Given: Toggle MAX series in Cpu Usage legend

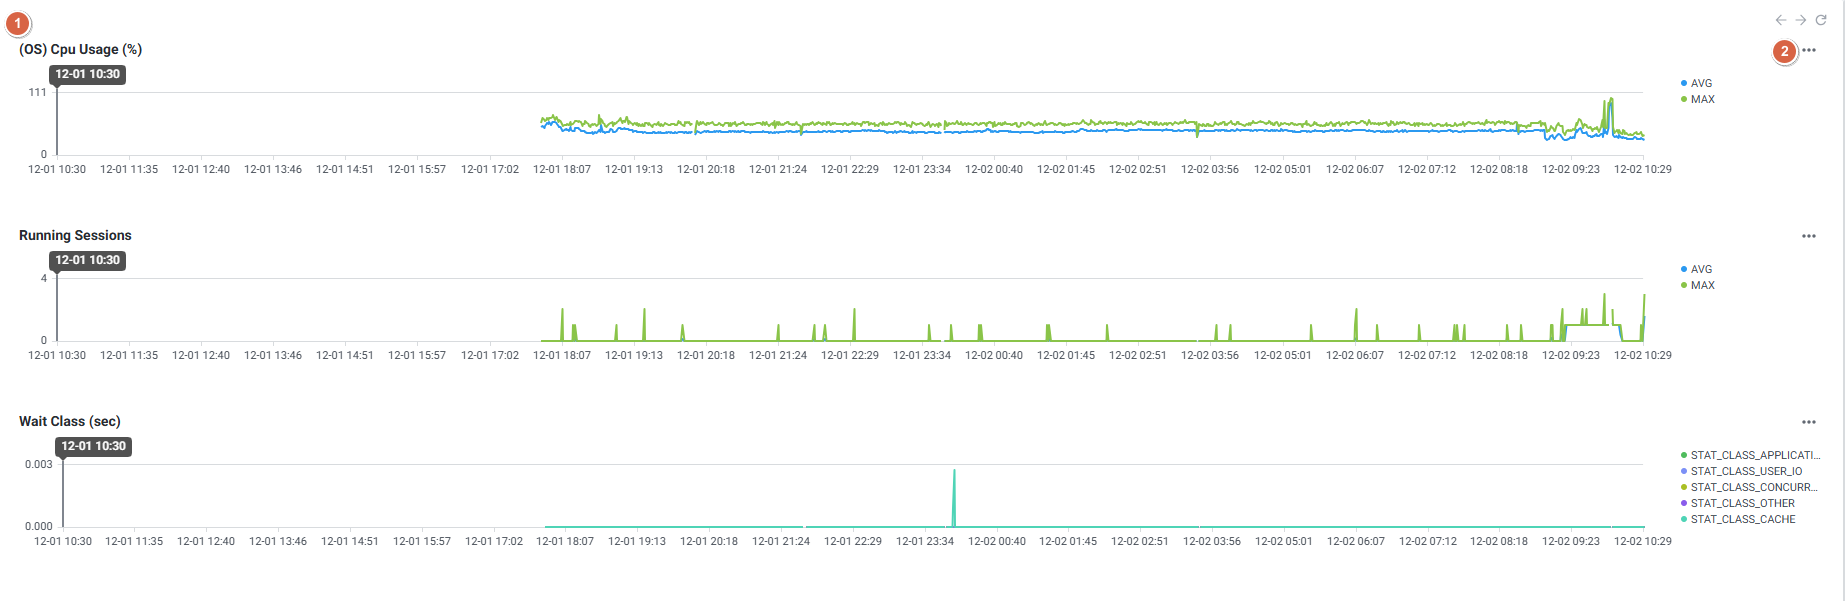Looking at the screenshot, I should click(x=1702, y=100).
